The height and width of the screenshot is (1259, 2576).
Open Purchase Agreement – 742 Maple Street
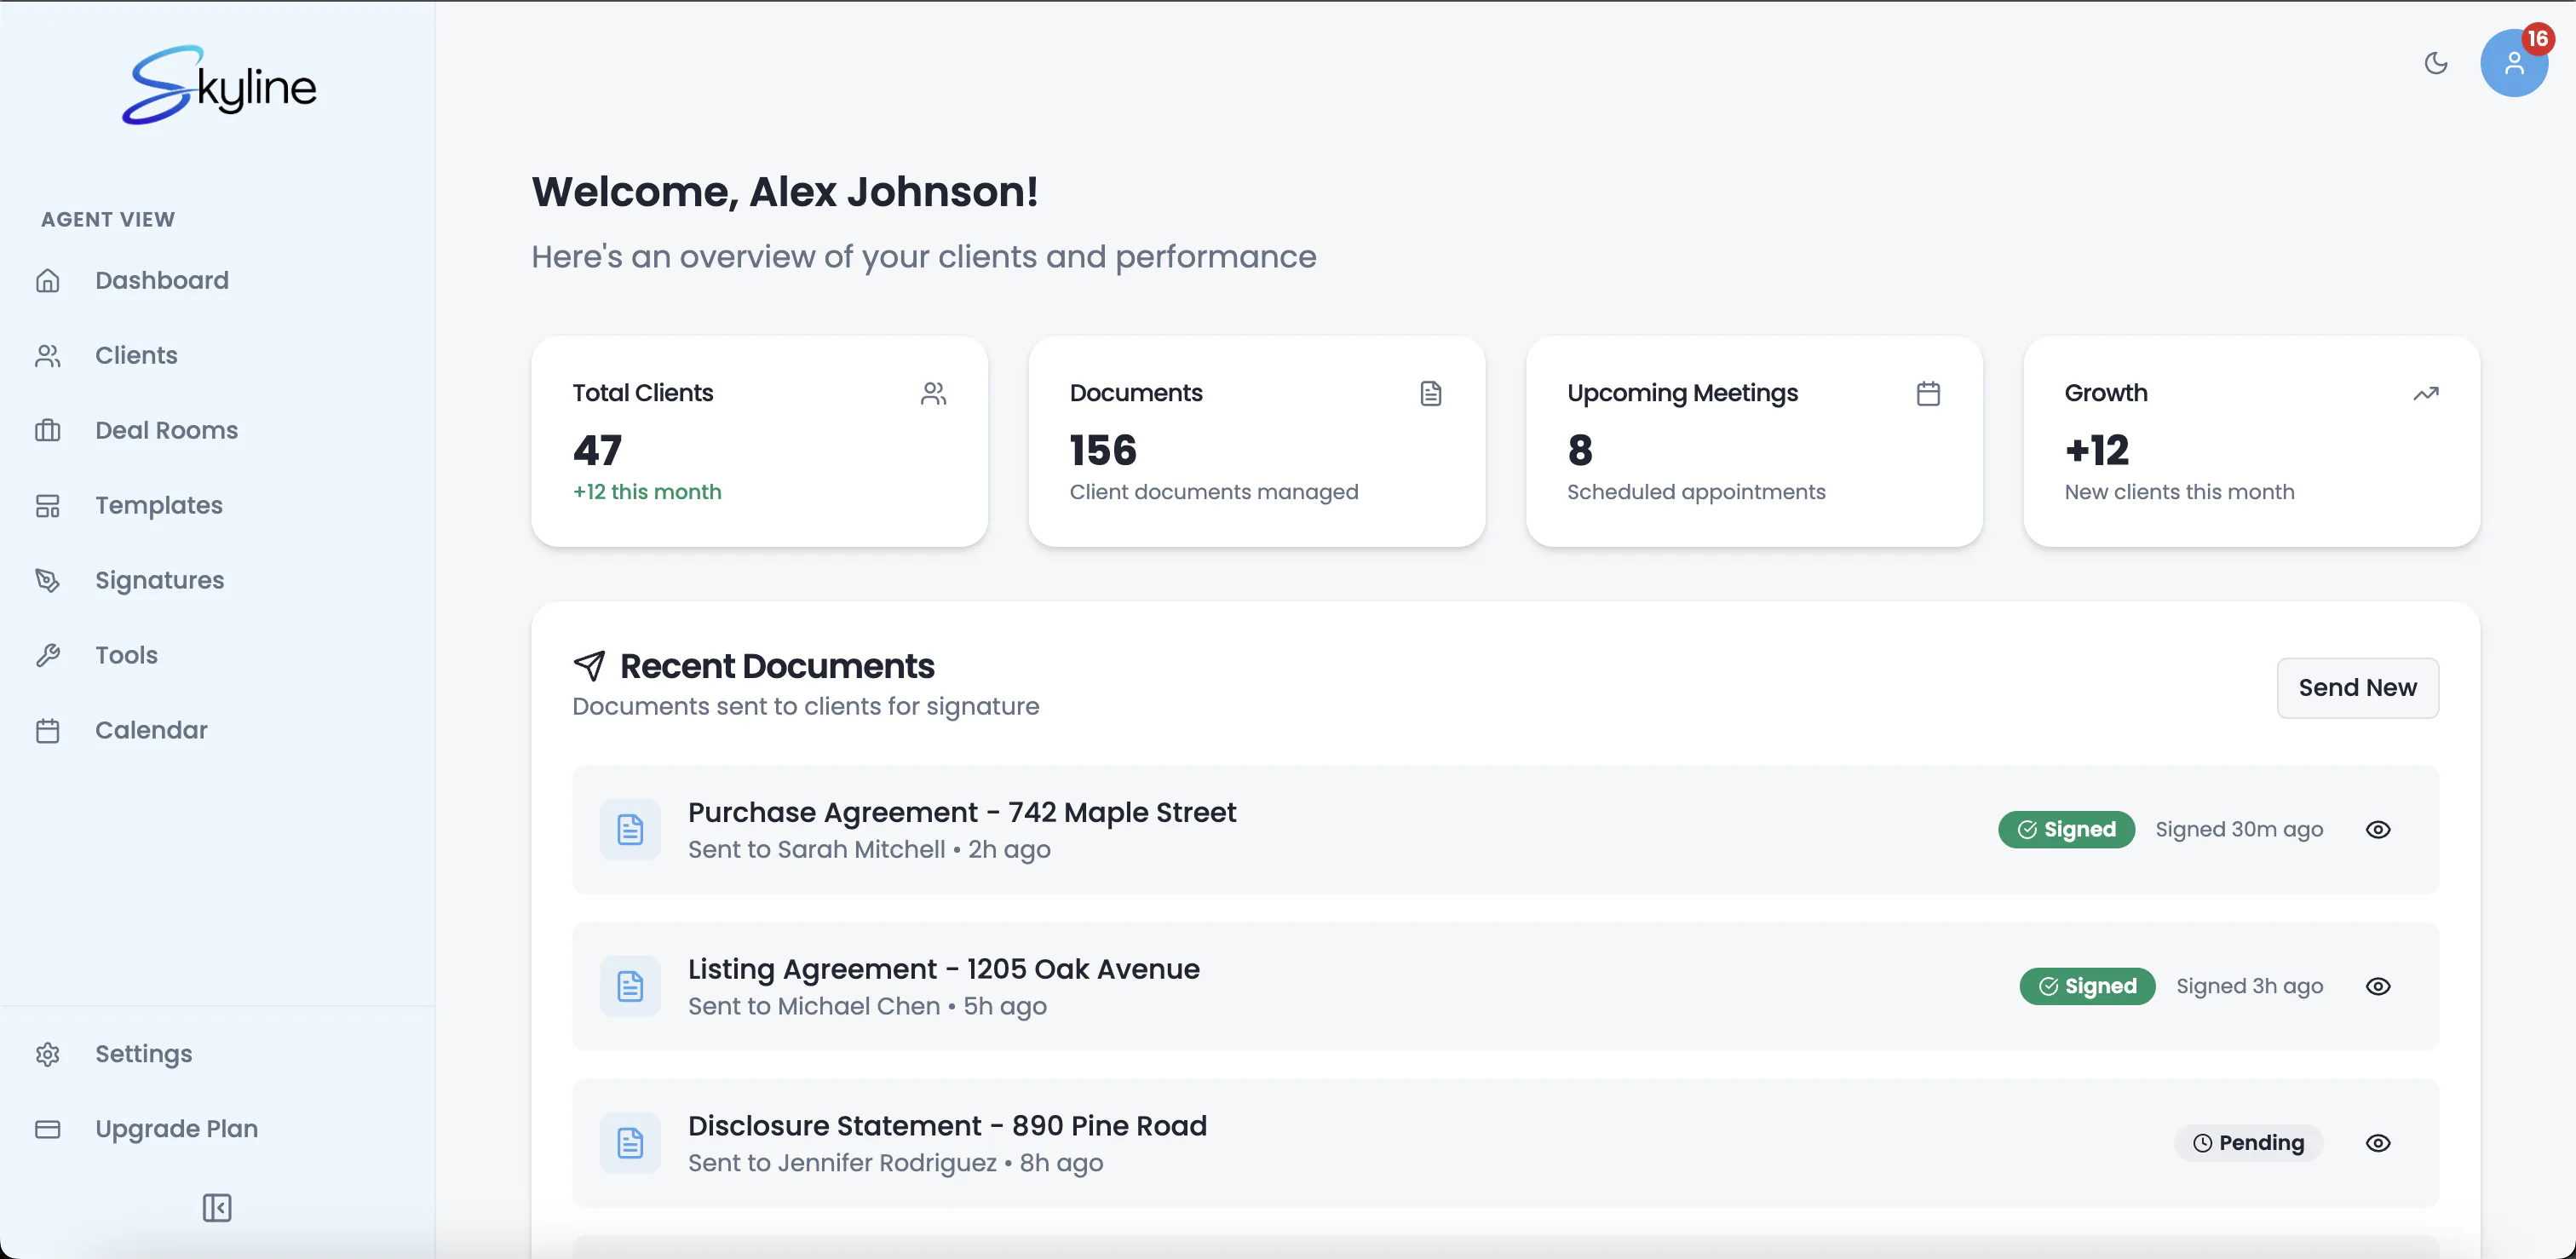[962, 813]
